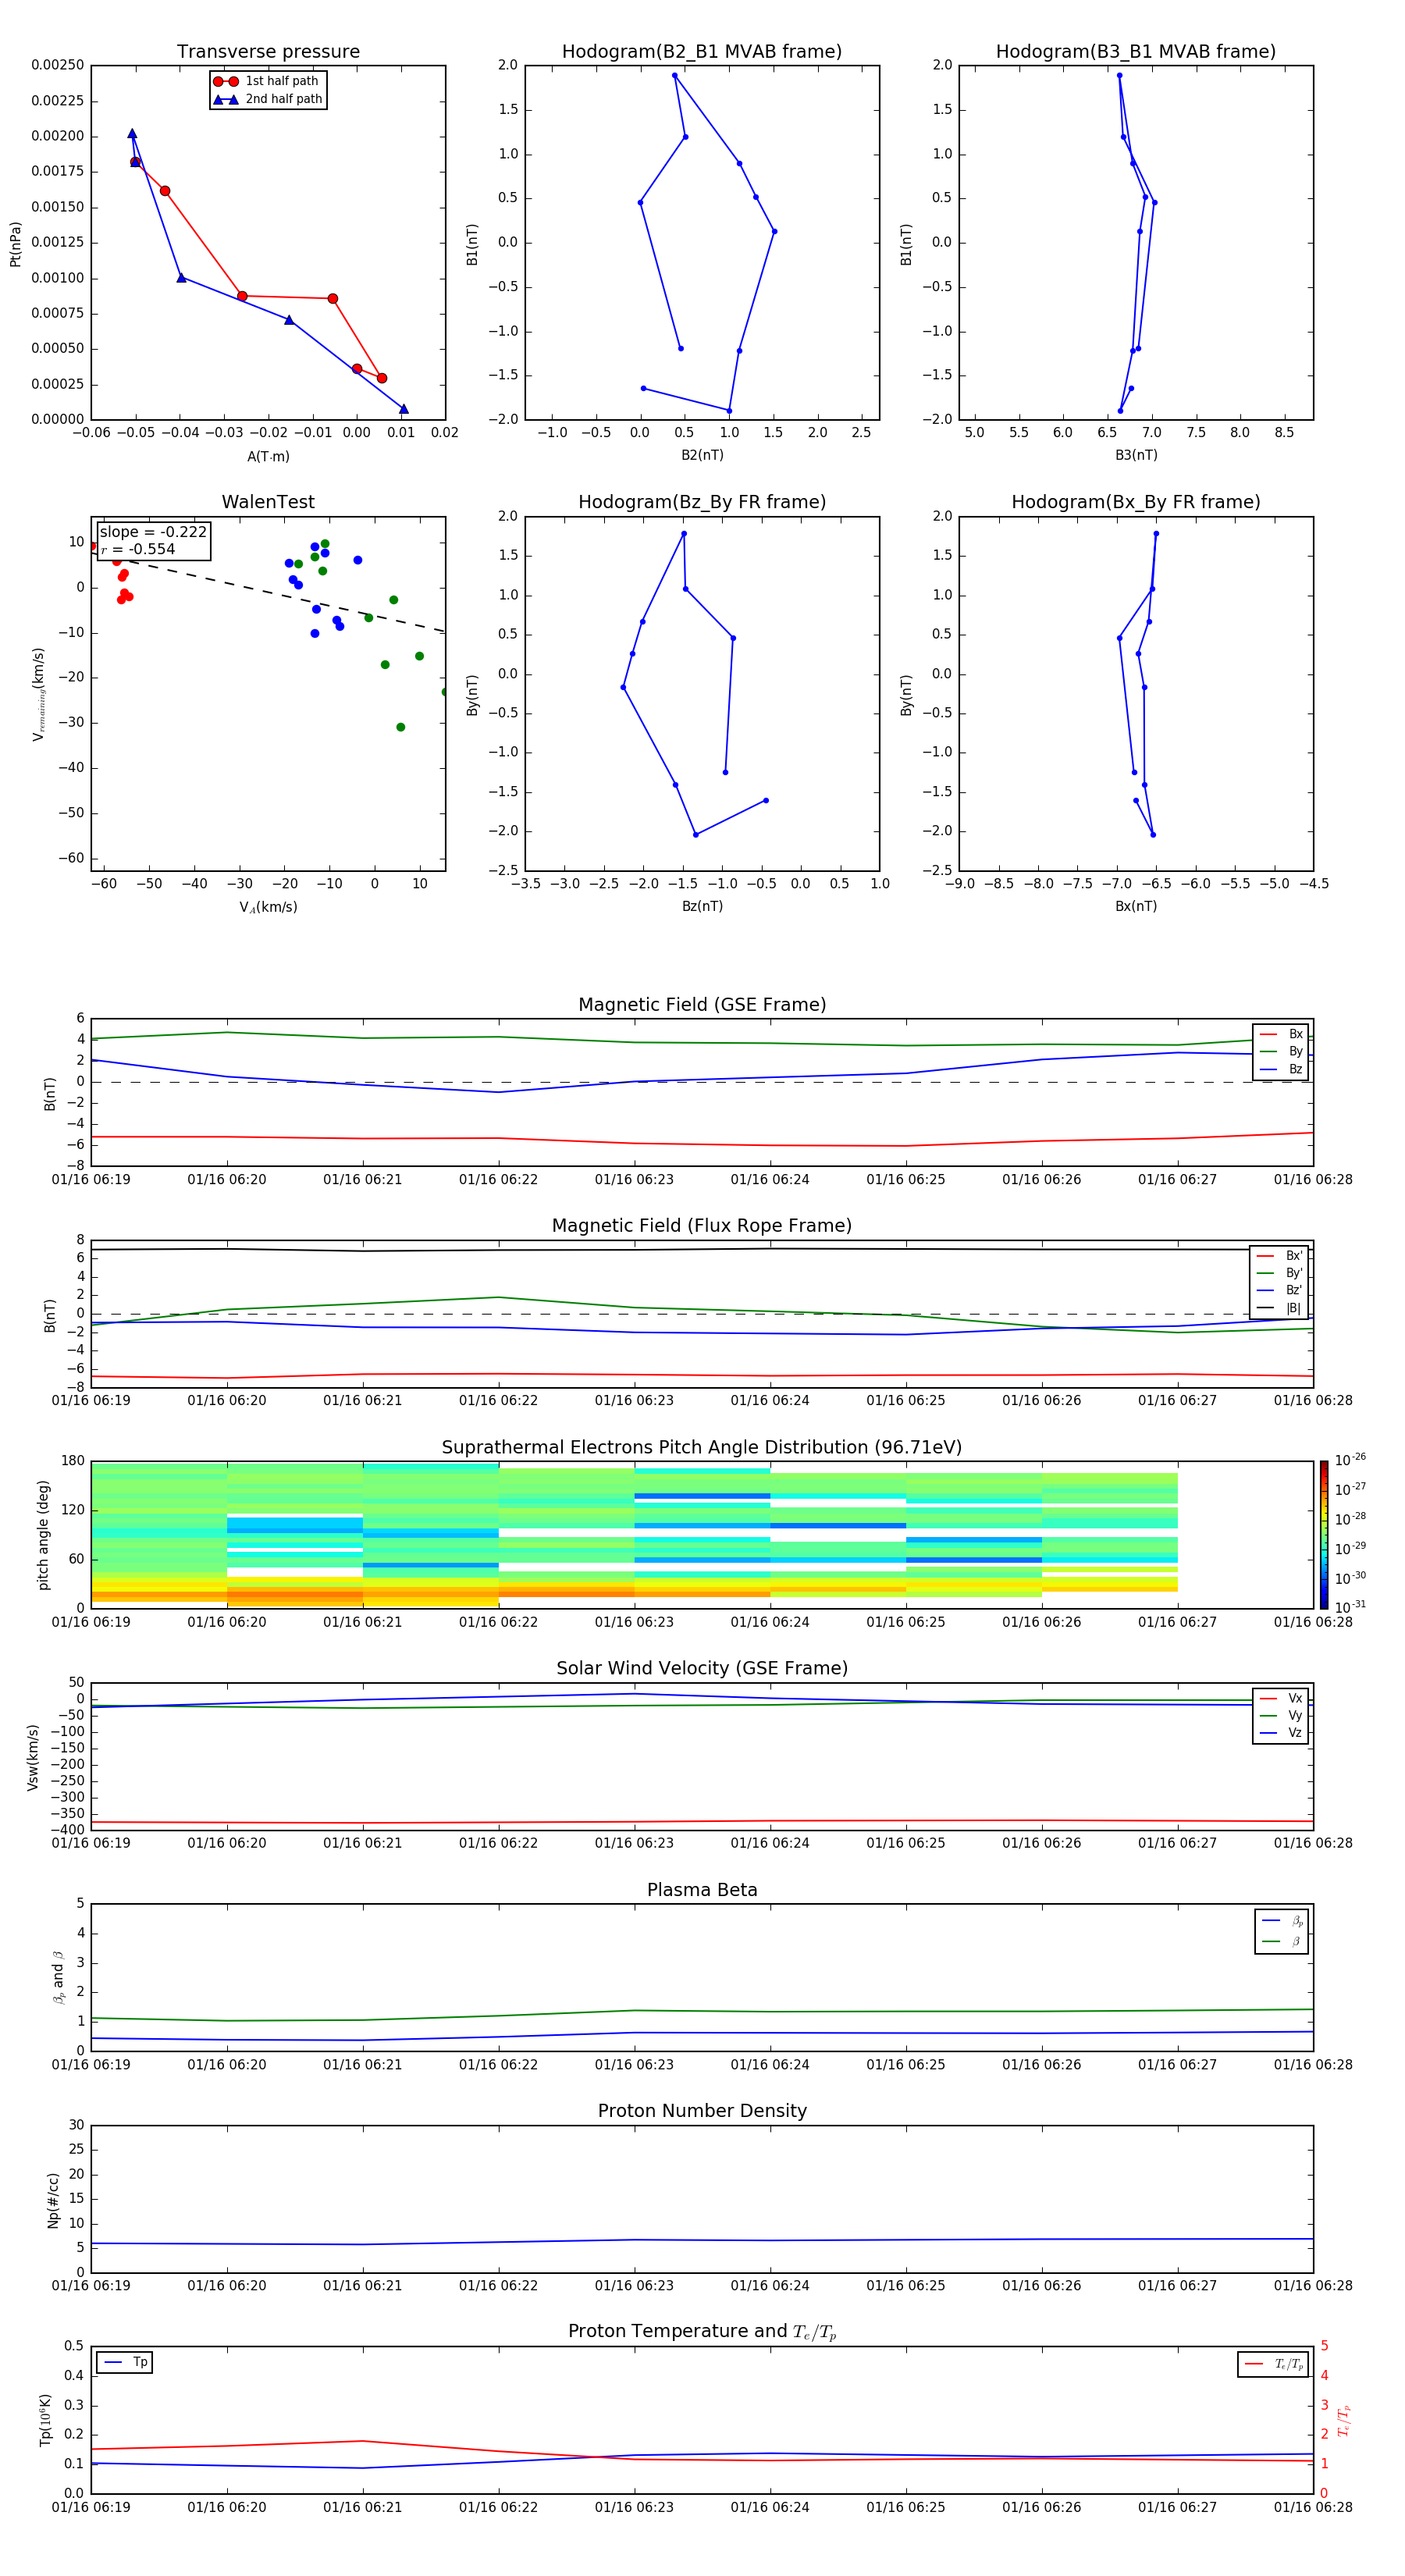Click the Bz' legend entry in Flux Rope plot

tap(1280, 1290)
